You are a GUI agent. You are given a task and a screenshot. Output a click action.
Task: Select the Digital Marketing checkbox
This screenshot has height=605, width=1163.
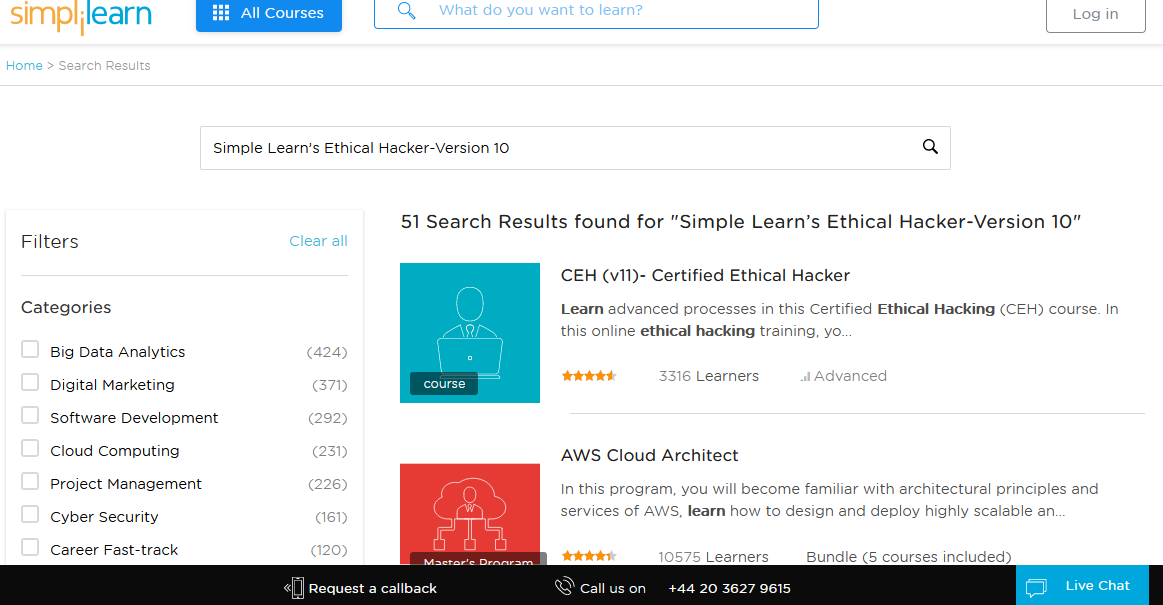tap(30, 383)
